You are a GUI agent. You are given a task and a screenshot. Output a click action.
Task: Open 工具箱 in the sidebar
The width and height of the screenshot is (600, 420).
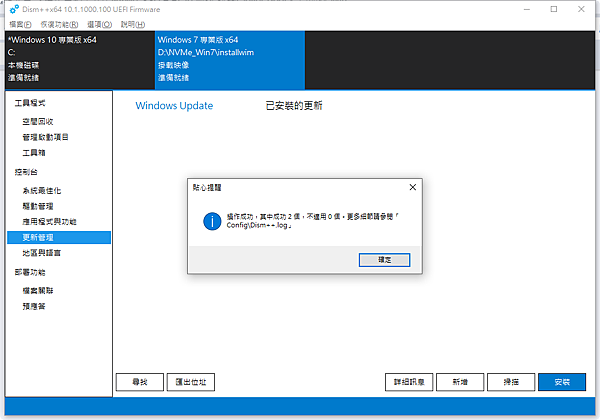tap(34, 153)
